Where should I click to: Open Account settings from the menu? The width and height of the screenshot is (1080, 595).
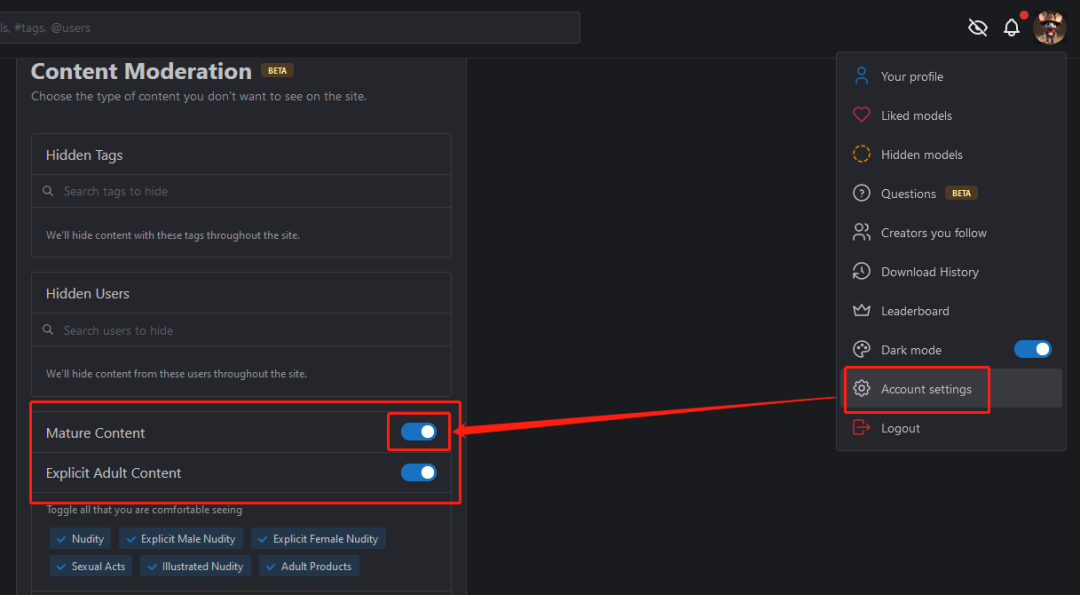click(951, 389)
